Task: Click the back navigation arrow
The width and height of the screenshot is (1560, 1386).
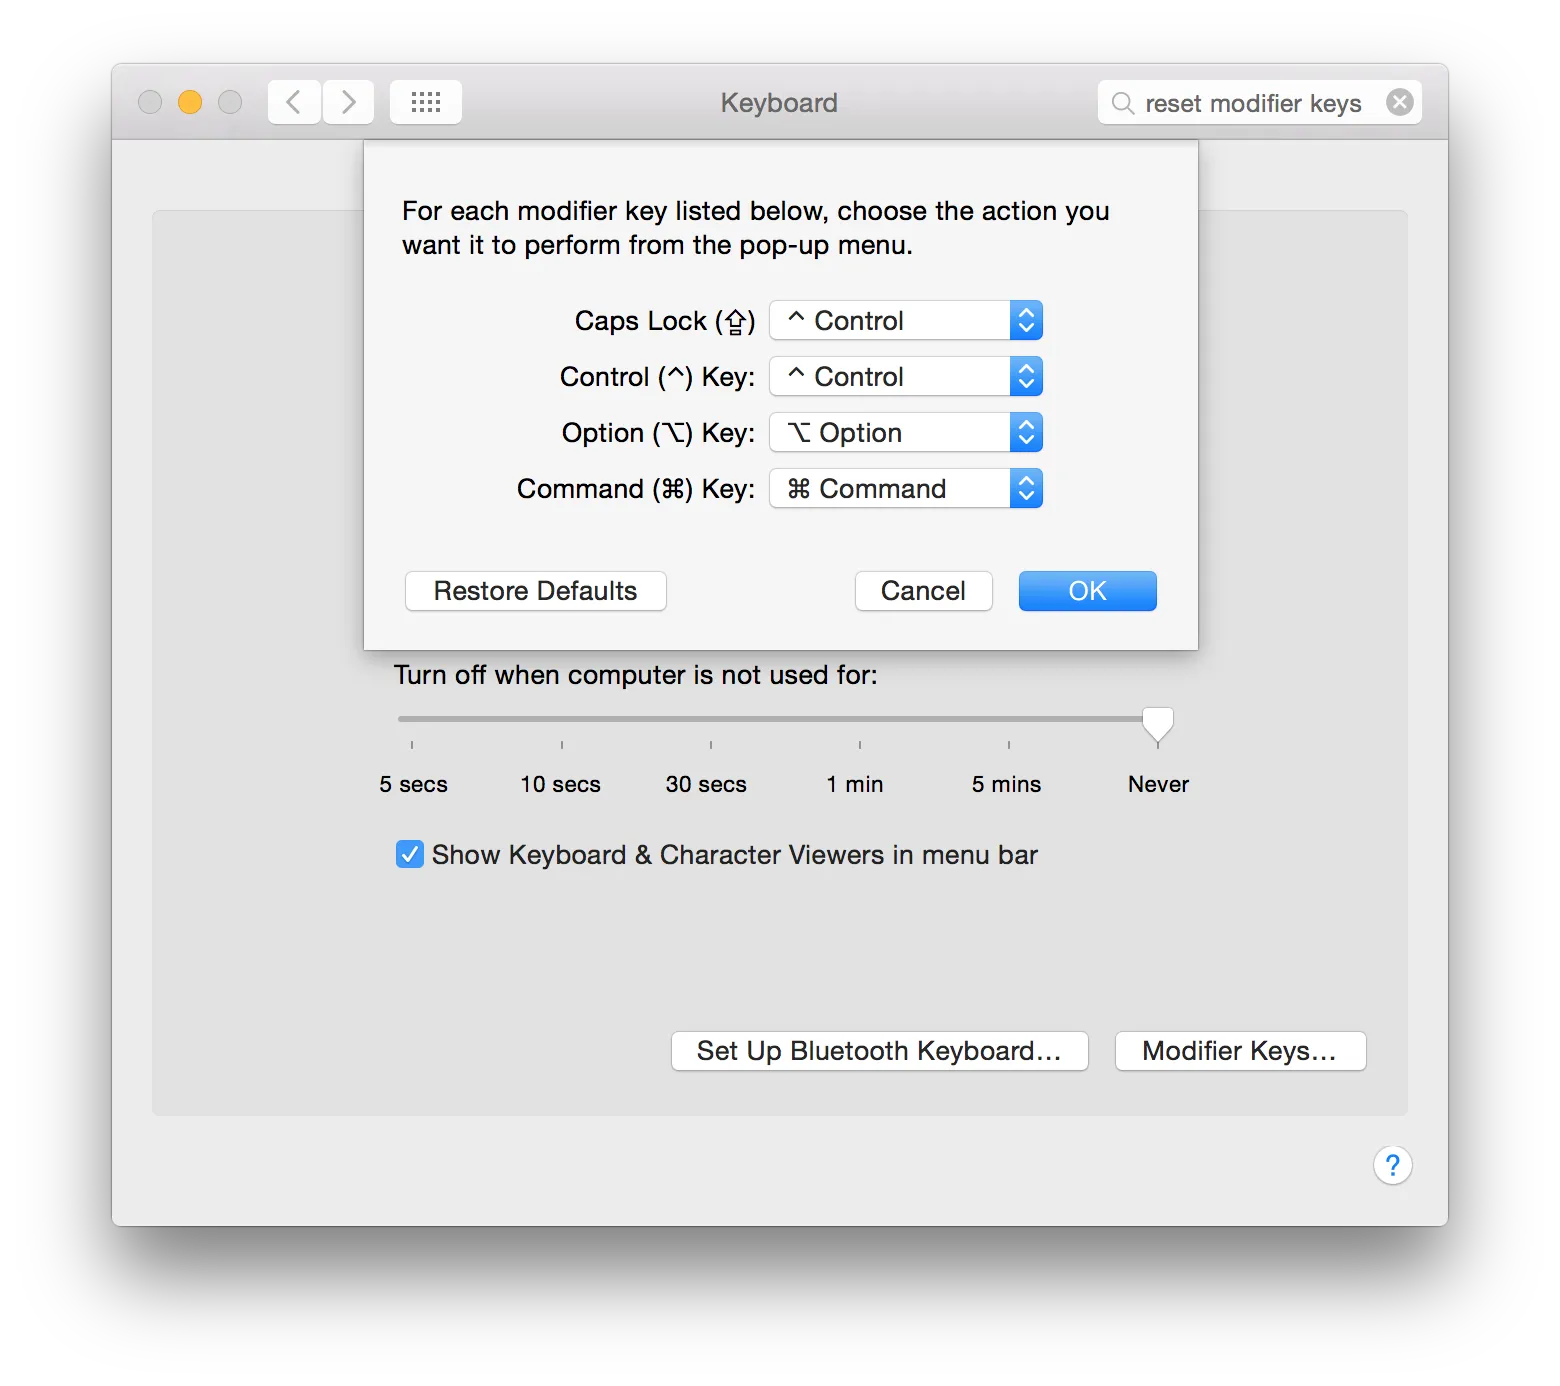Action: [294, 102]
